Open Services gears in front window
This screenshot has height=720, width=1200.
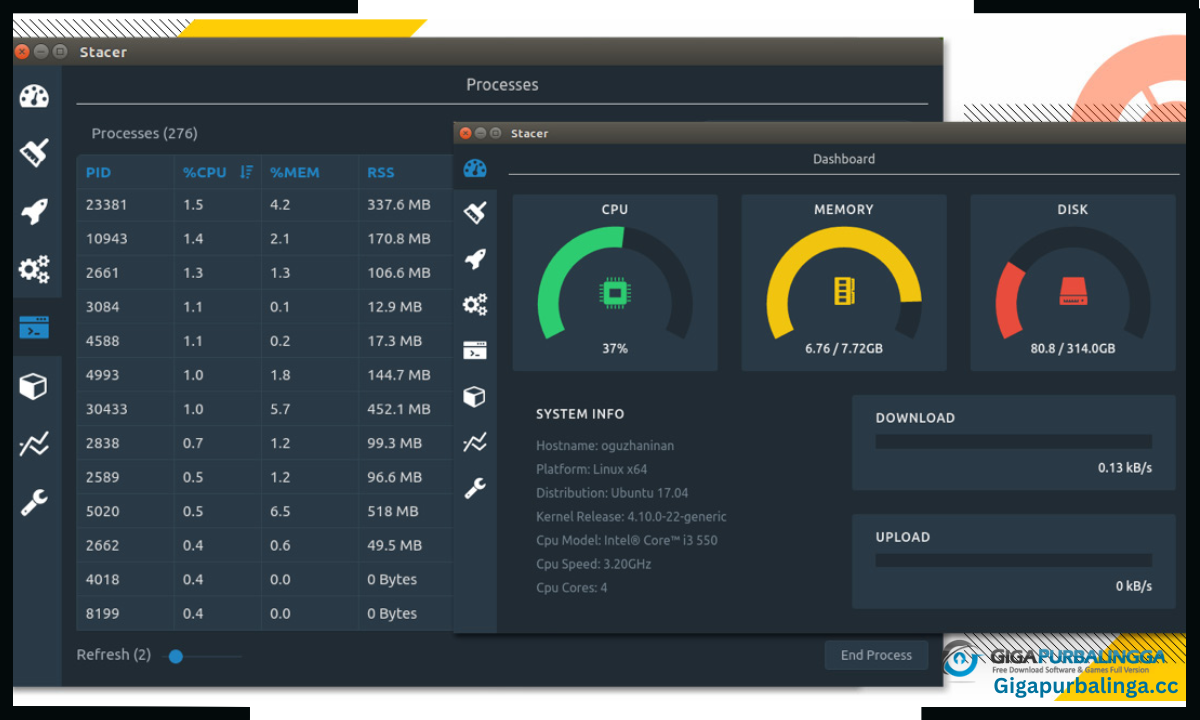[x=475, y=304]
